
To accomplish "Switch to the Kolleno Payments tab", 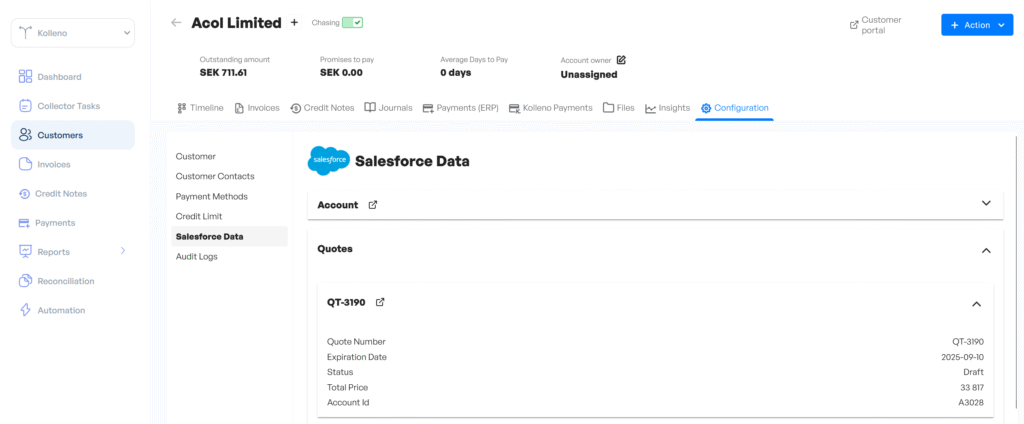I will pos(550,108).
